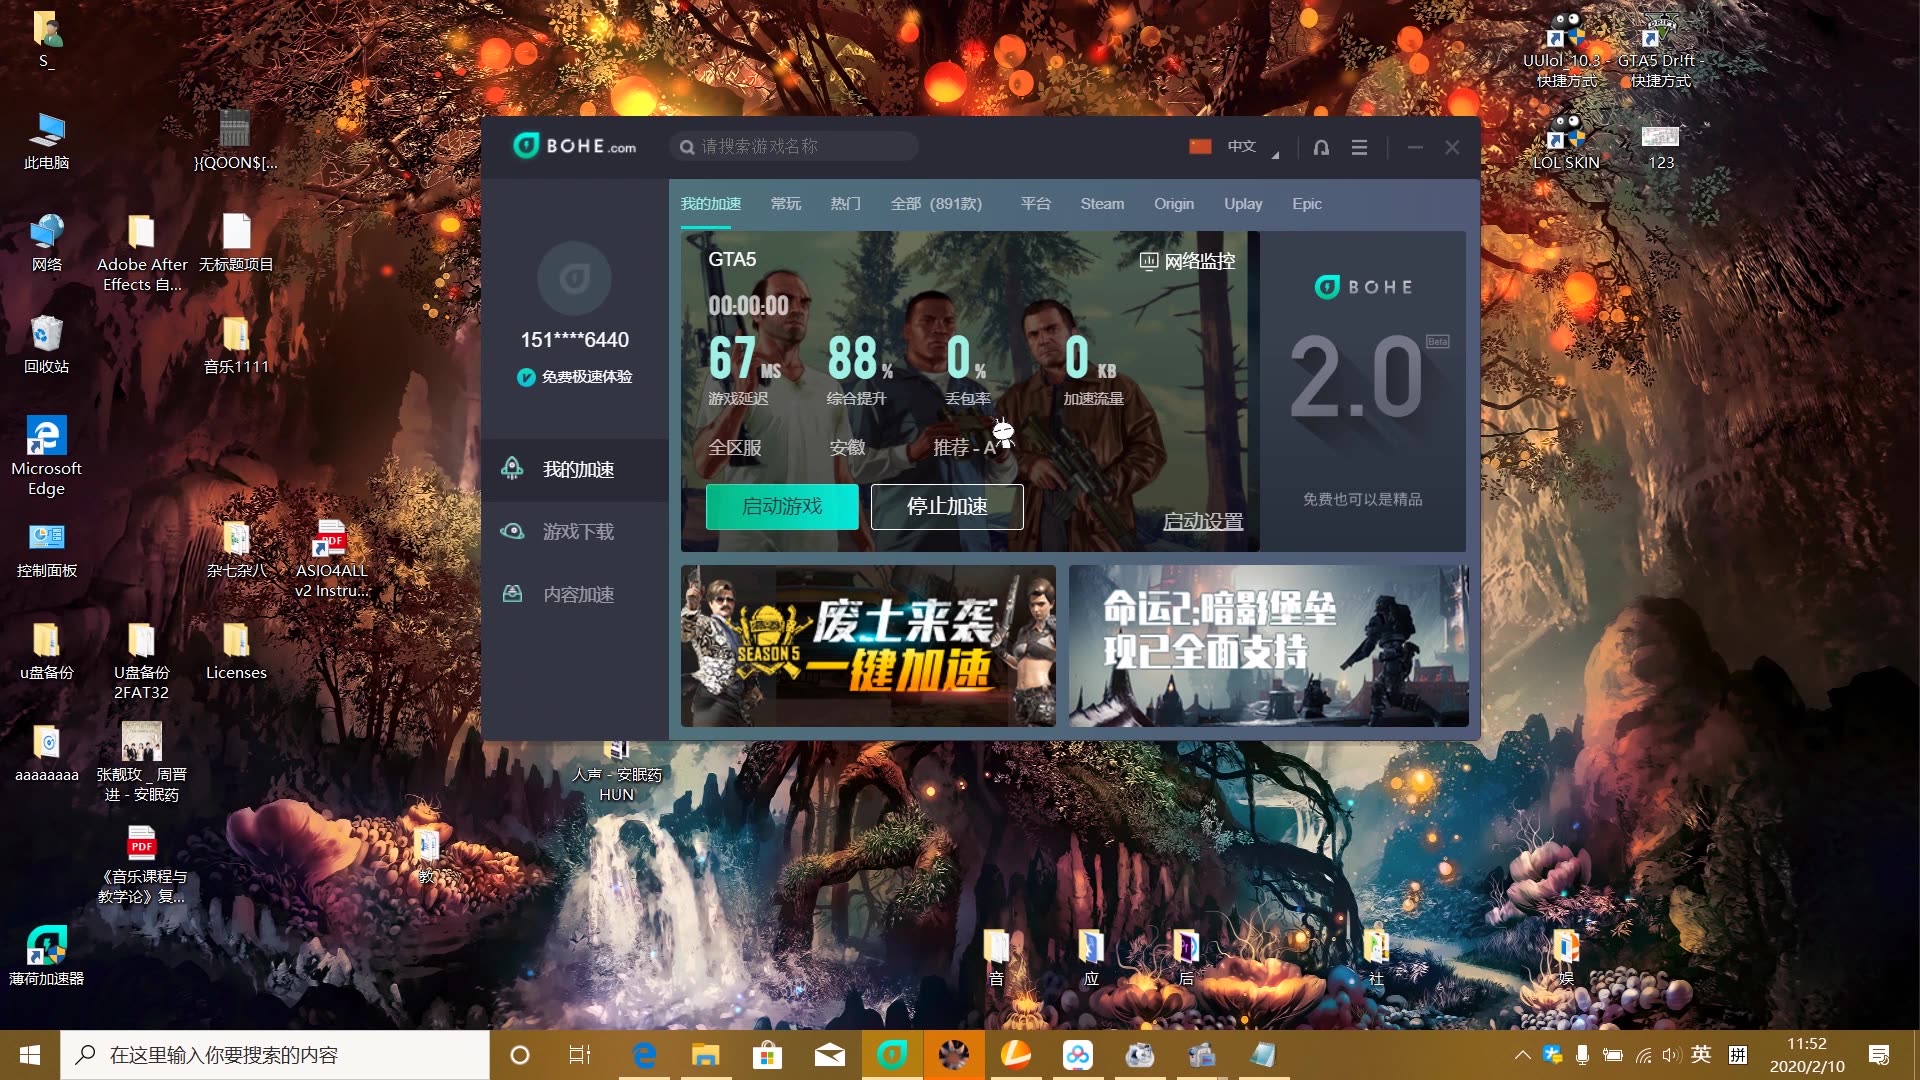Show hidden tray icons chevron
The image size is (1920, 1080).
(x=1522, y=1055)
